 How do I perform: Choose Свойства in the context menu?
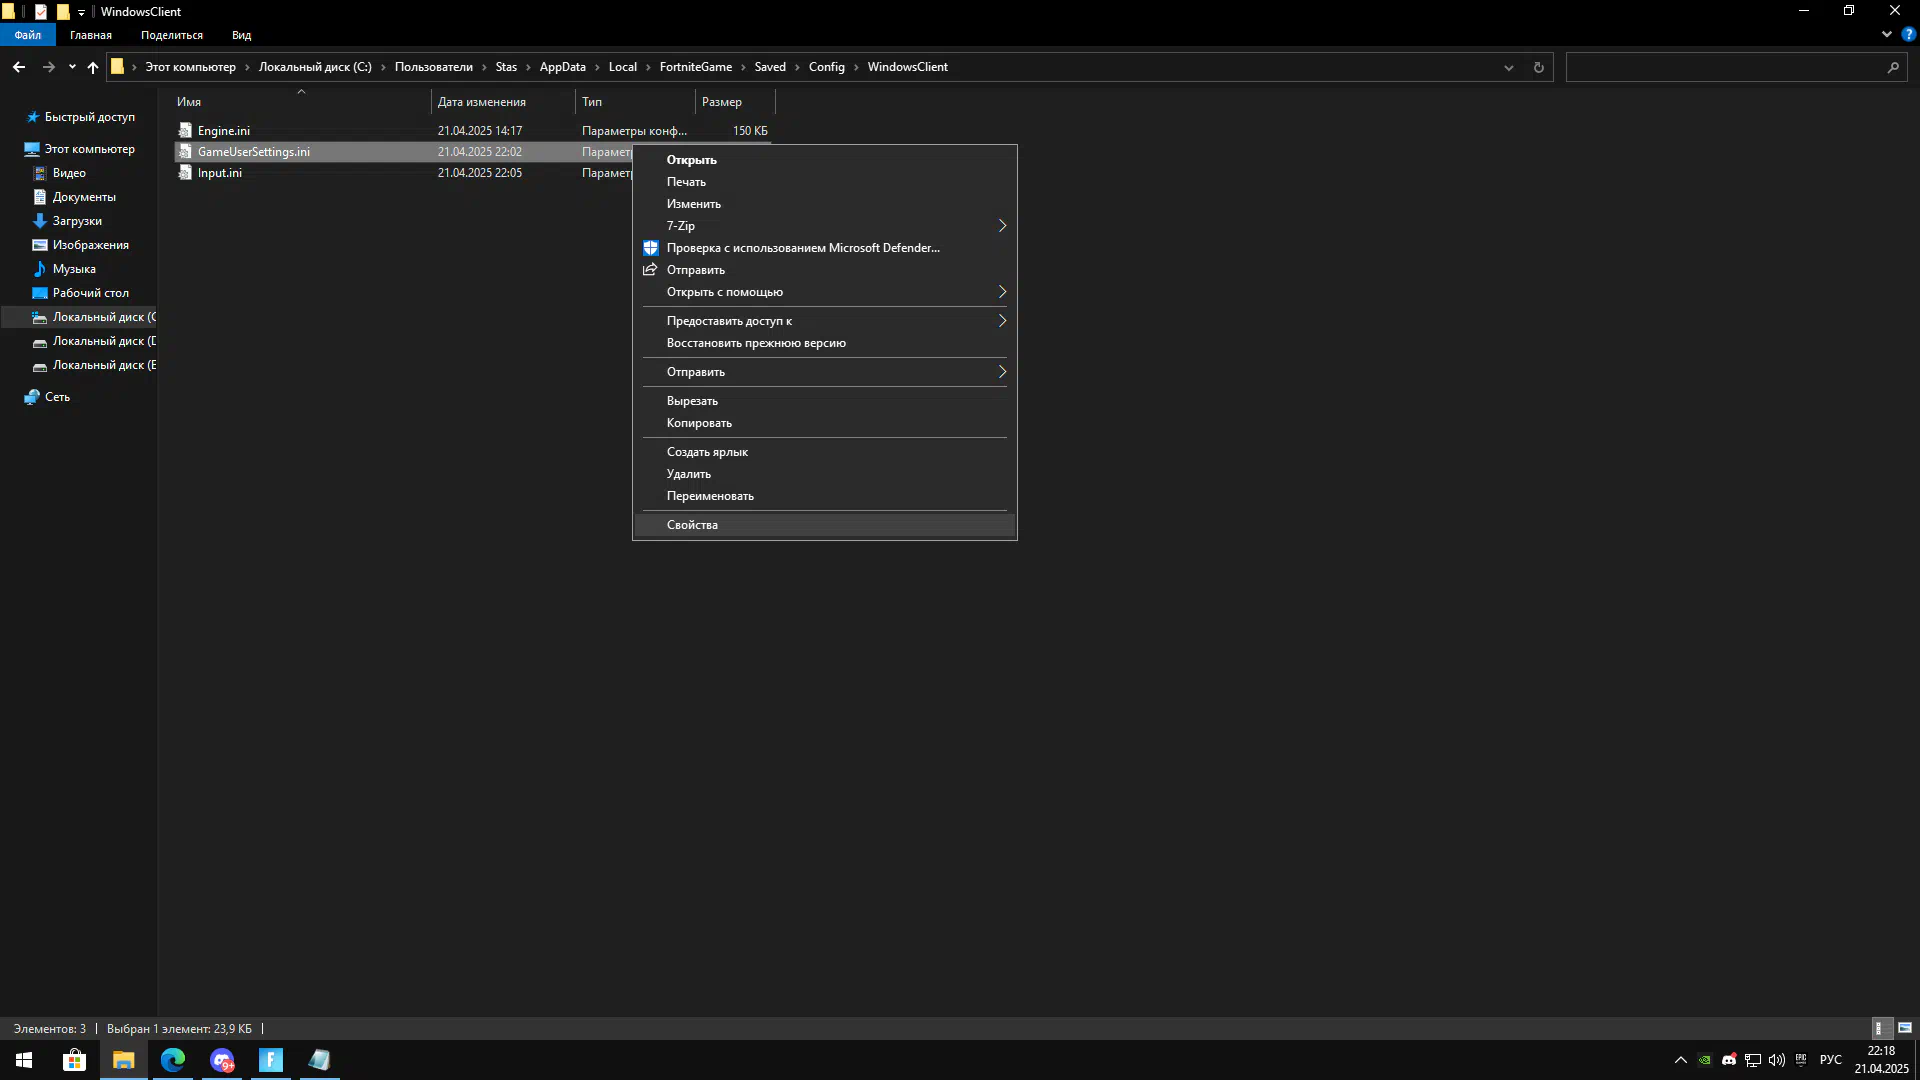[692, 525]
